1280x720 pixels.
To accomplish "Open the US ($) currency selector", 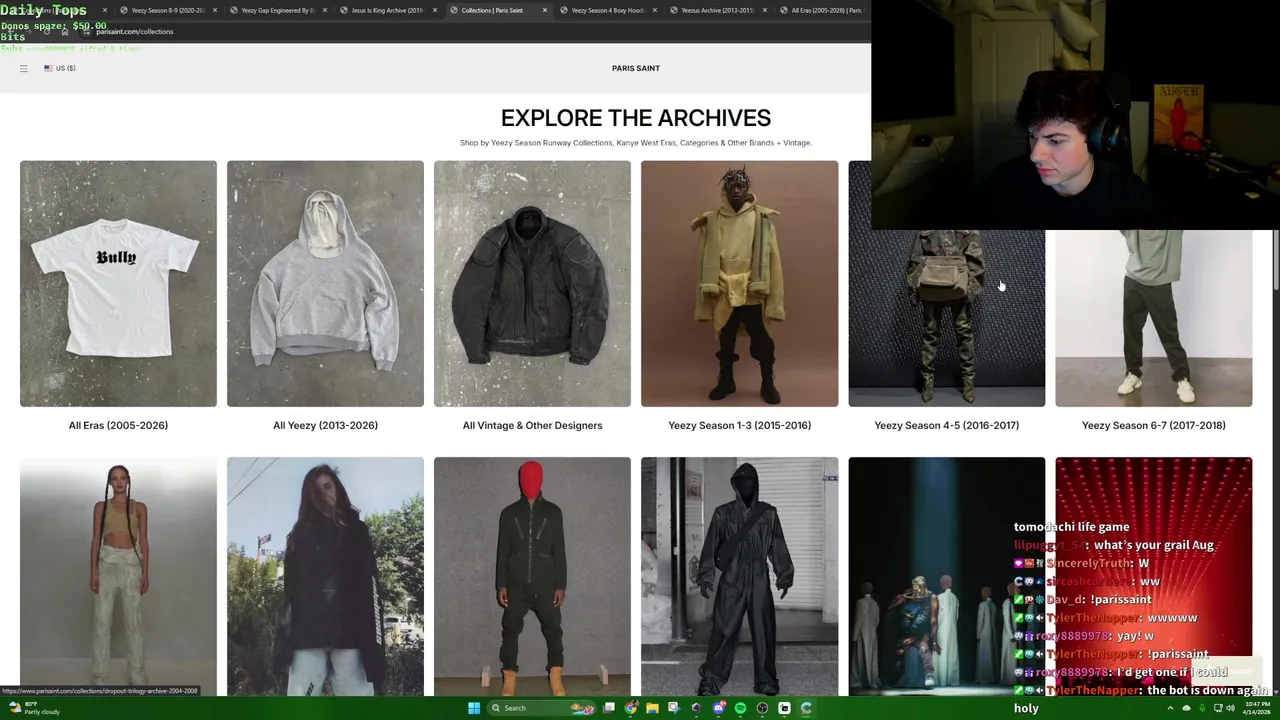I will 60,68.
